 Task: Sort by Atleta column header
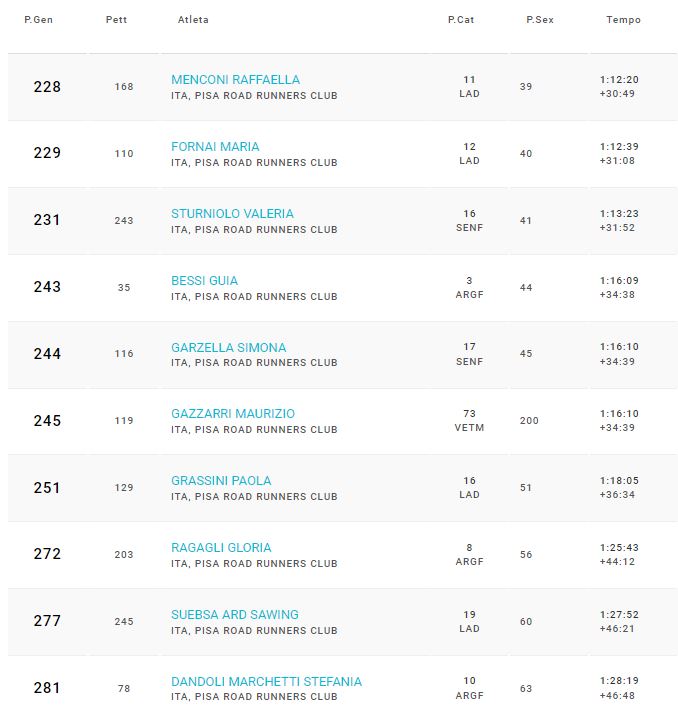click(x=193, y=20)
